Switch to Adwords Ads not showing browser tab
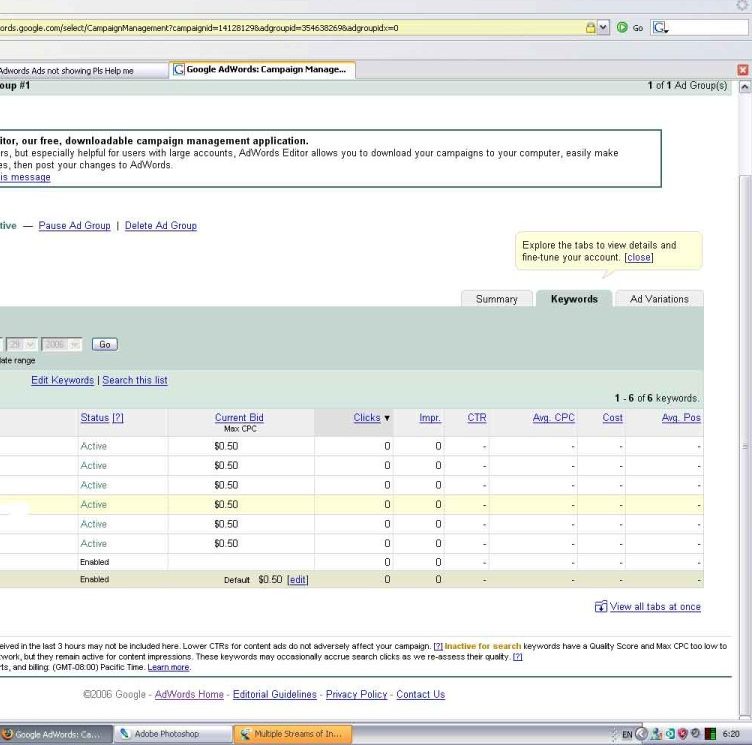The height and width of the screenshot is (745, 752). tap(82, 71)
